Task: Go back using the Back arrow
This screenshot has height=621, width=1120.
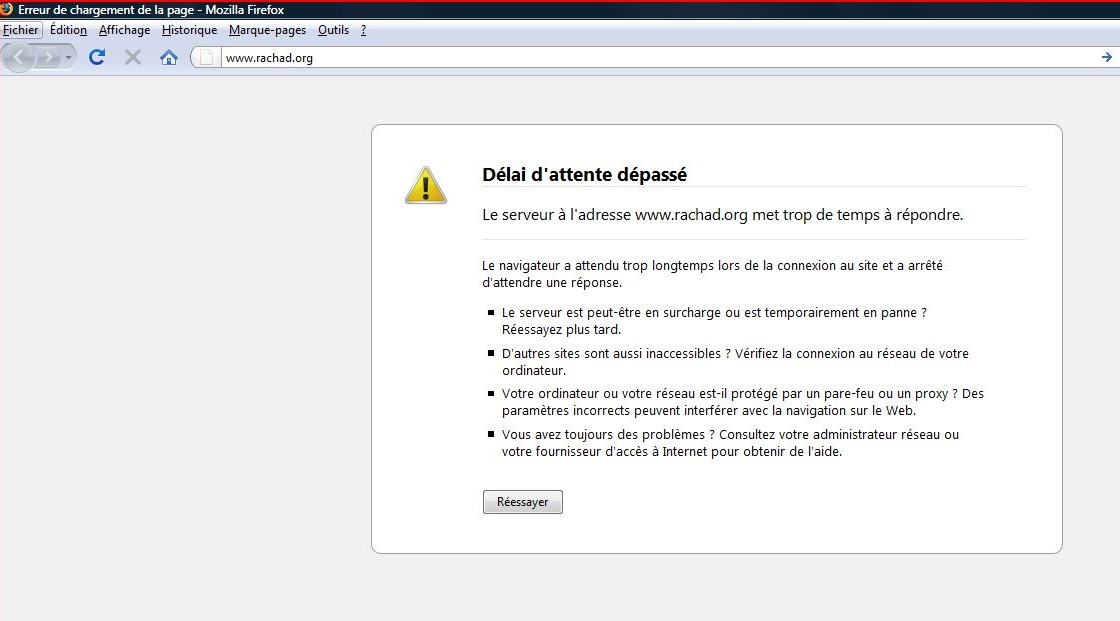Action: (x=19, y=57)
